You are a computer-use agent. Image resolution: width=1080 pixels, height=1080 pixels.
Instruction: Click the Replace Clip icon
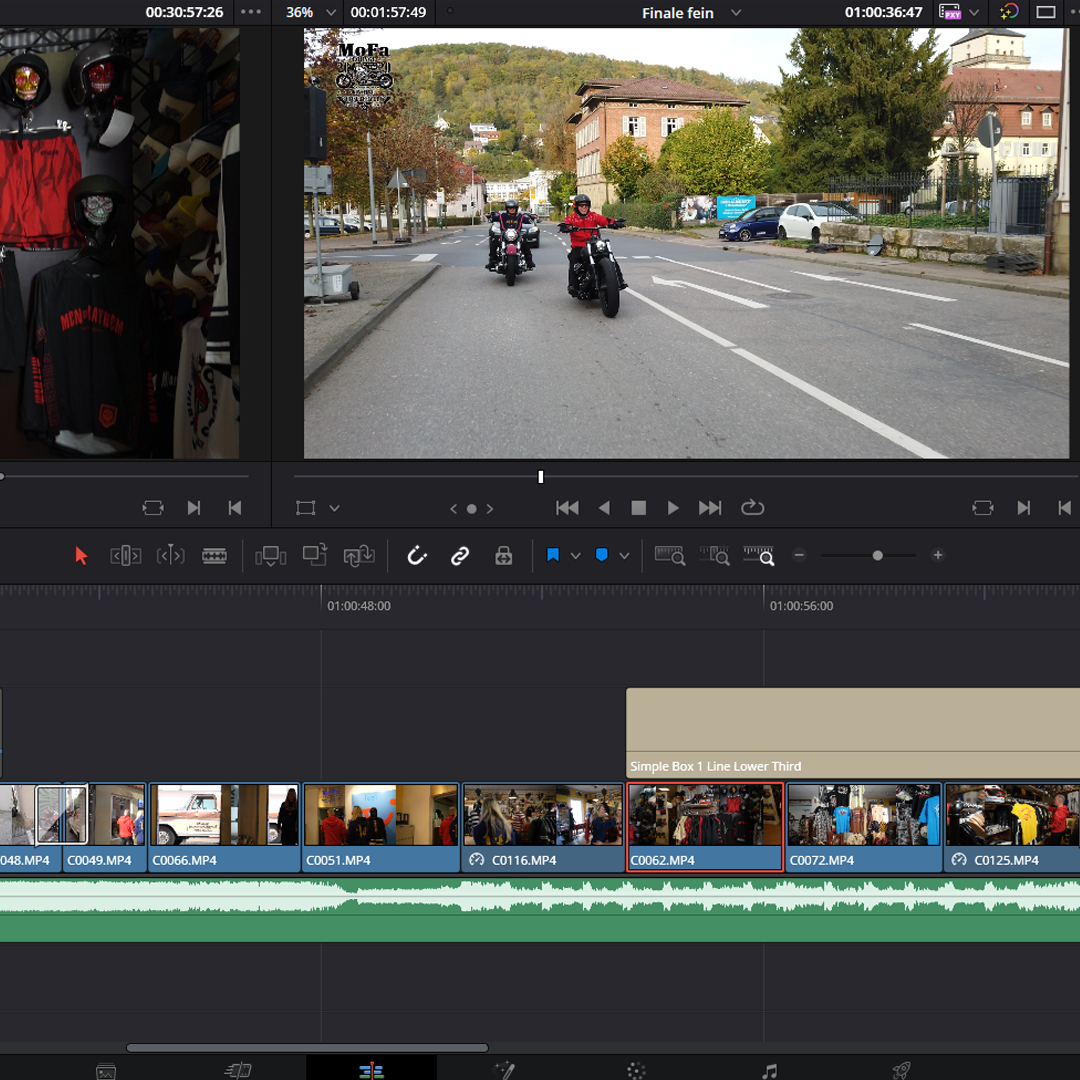click(x=359, y=555)
